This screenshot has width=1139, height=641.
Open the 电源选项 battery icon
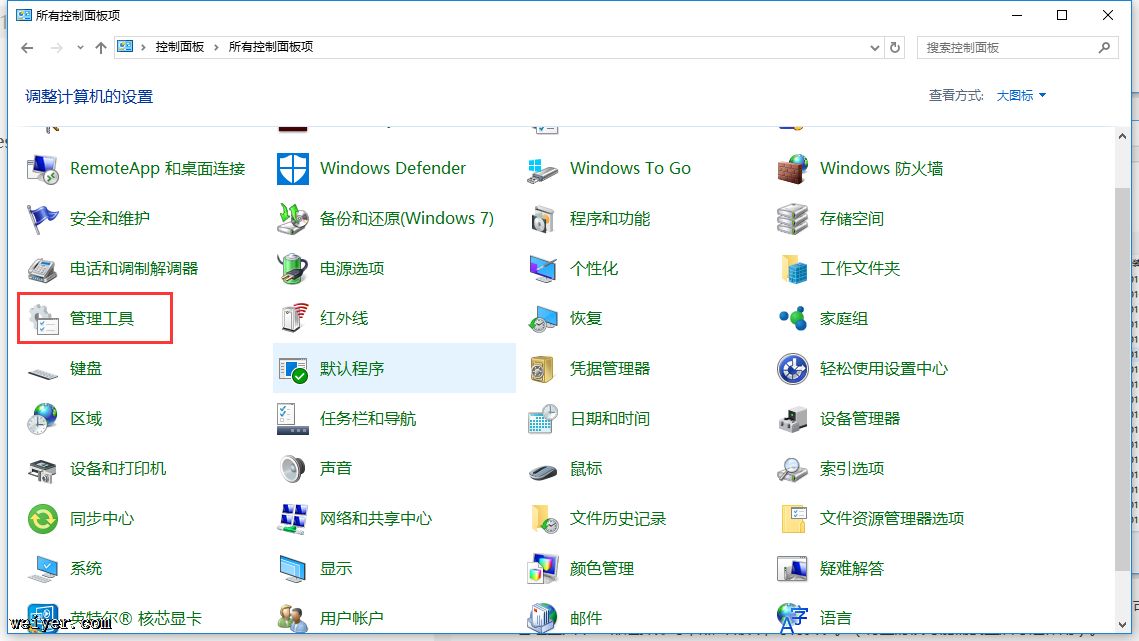pos(293,268)
